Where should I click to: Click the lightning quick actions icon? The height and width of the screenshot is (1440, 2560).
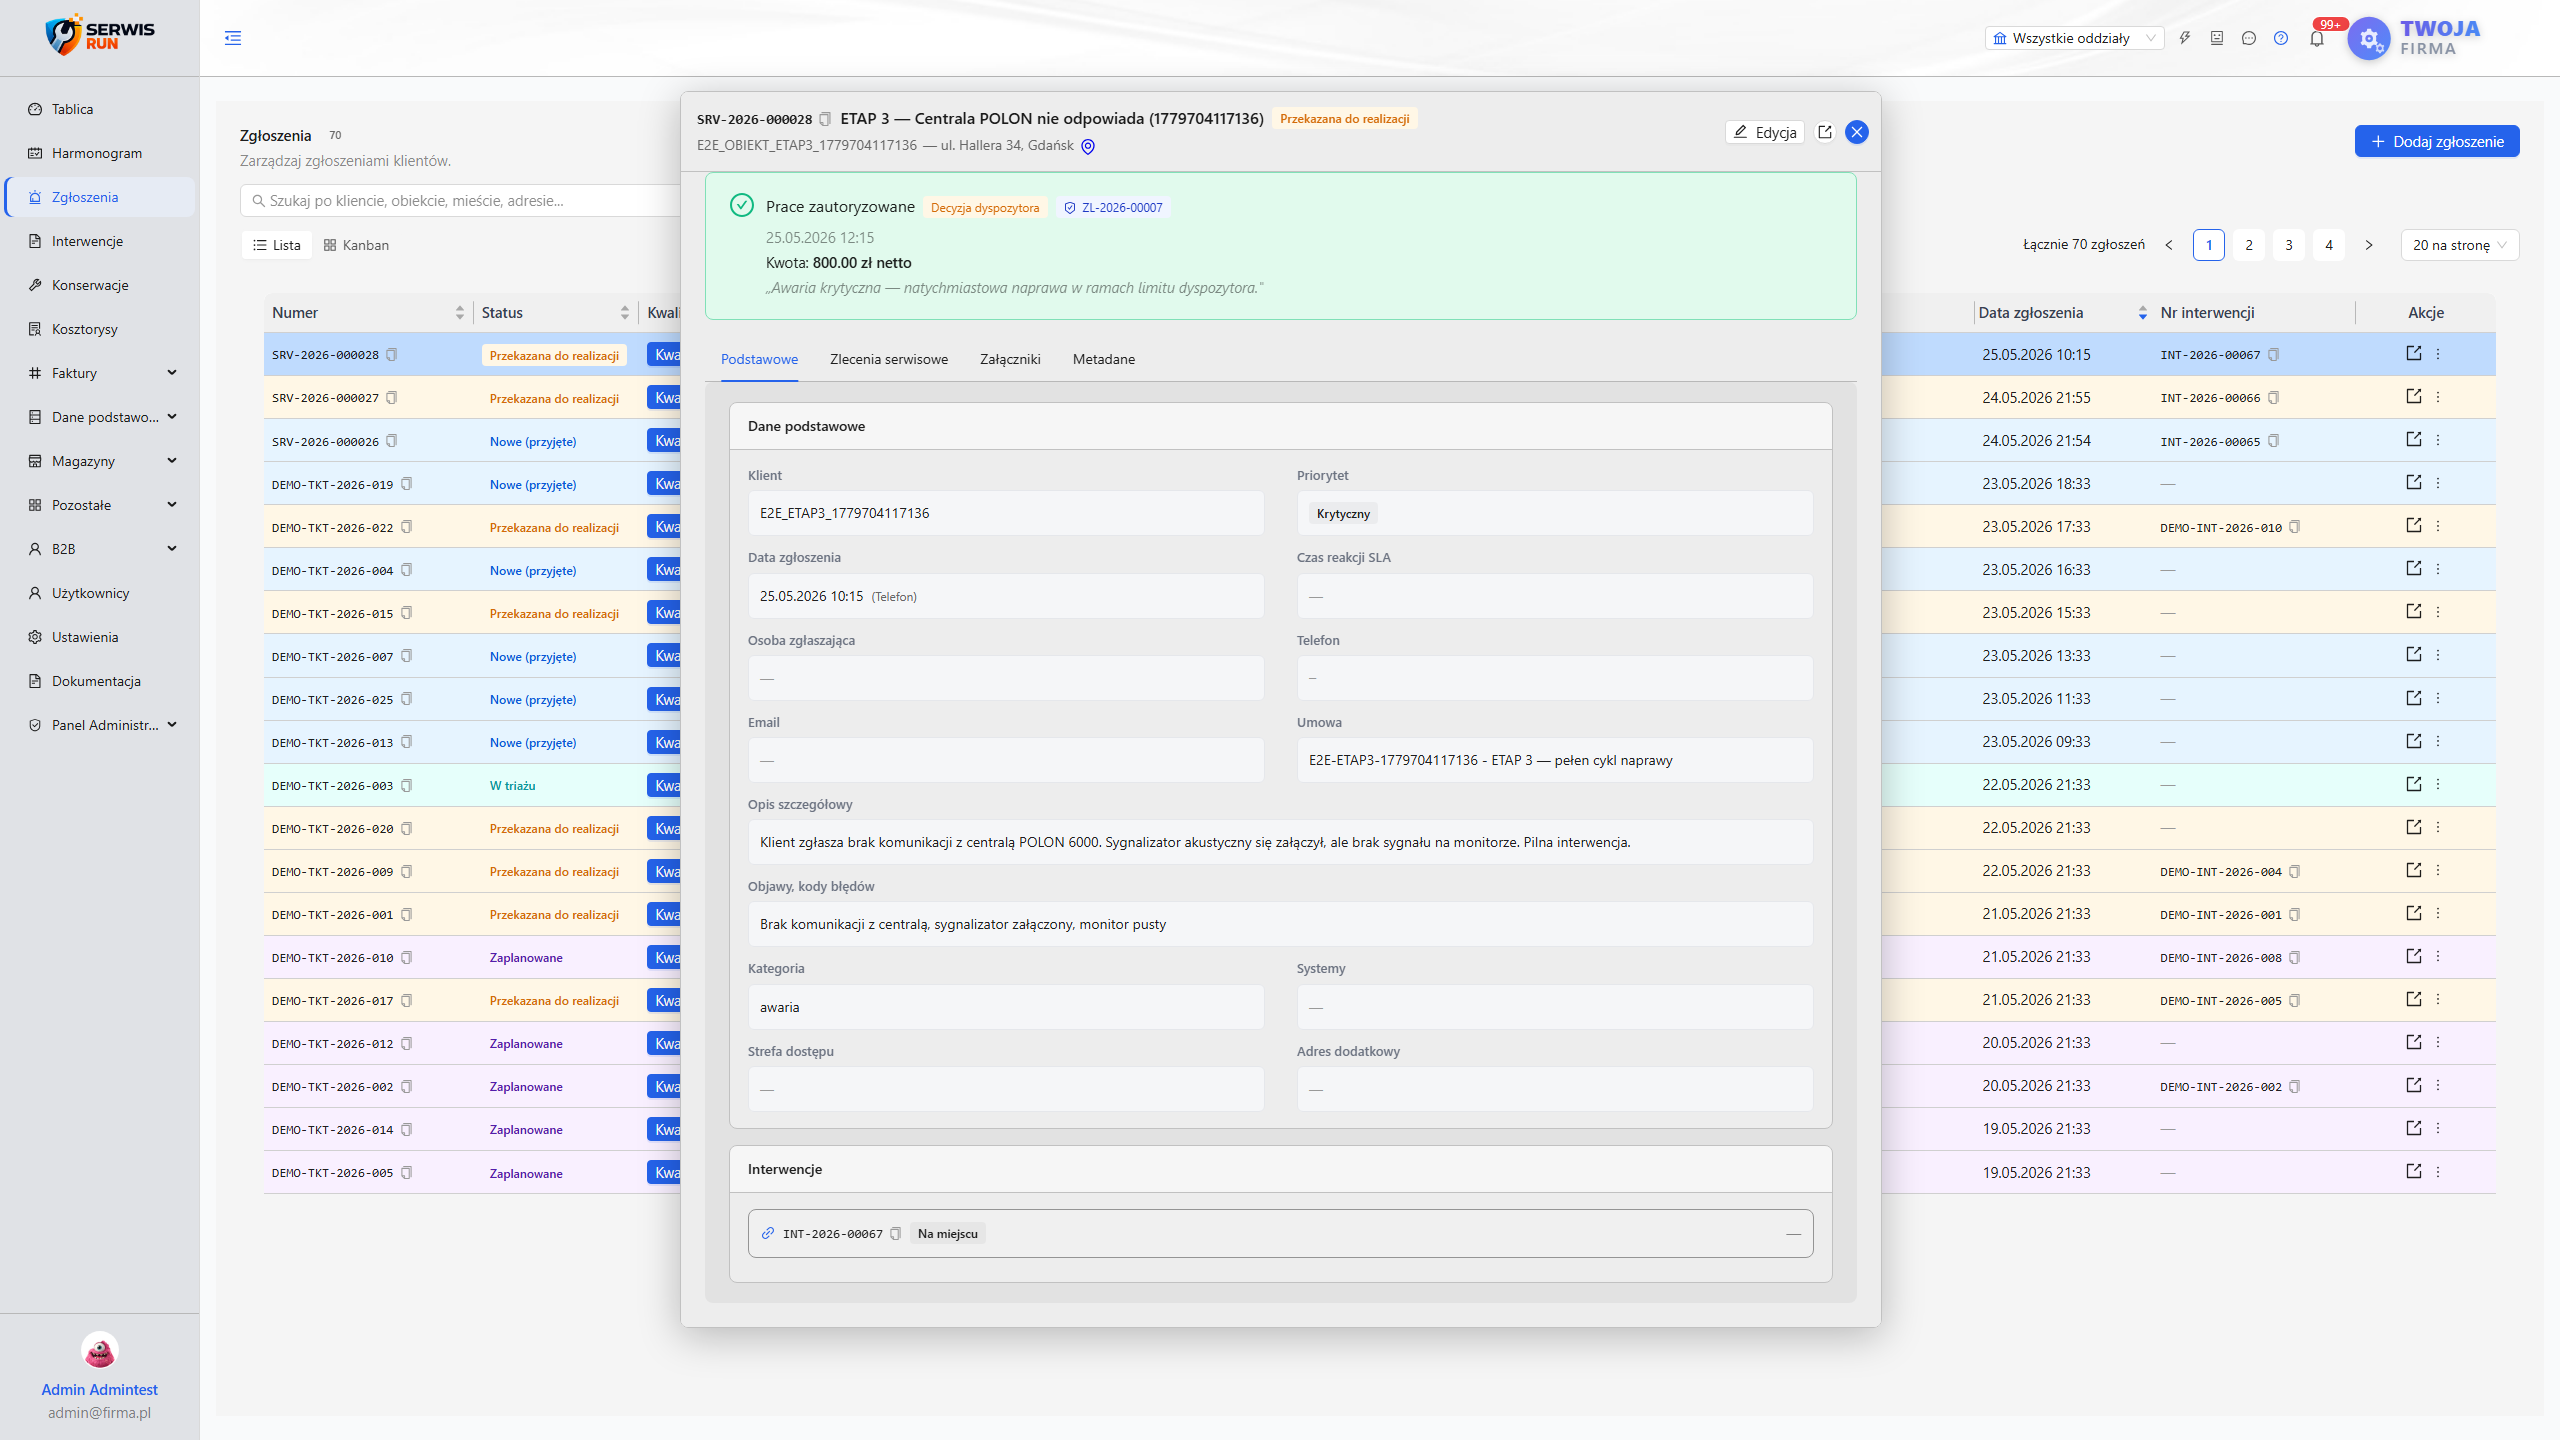2185,38
